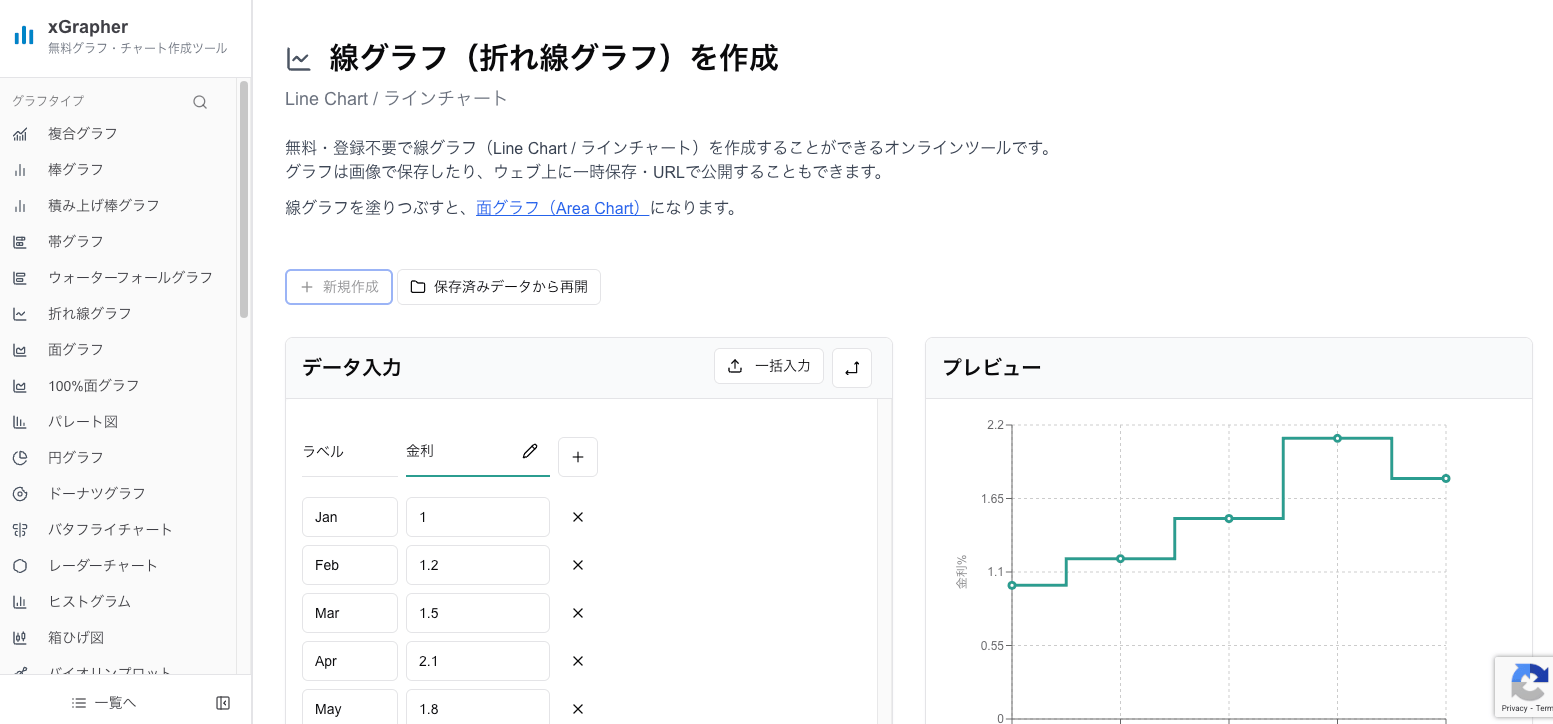
Task: Click the search magnifier next to グラフタイプ
Action: point(199,101)
